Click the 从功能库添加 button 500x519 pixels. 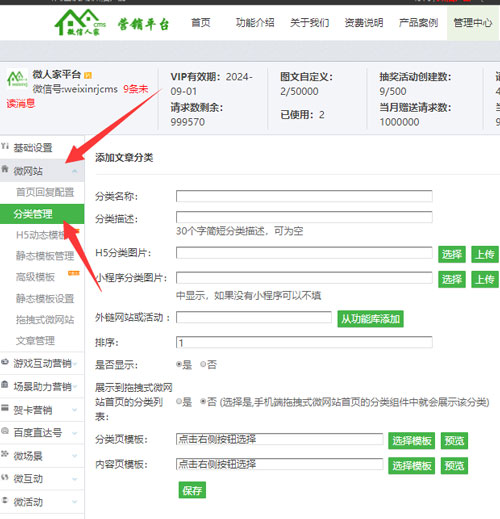tap(370, 319)
